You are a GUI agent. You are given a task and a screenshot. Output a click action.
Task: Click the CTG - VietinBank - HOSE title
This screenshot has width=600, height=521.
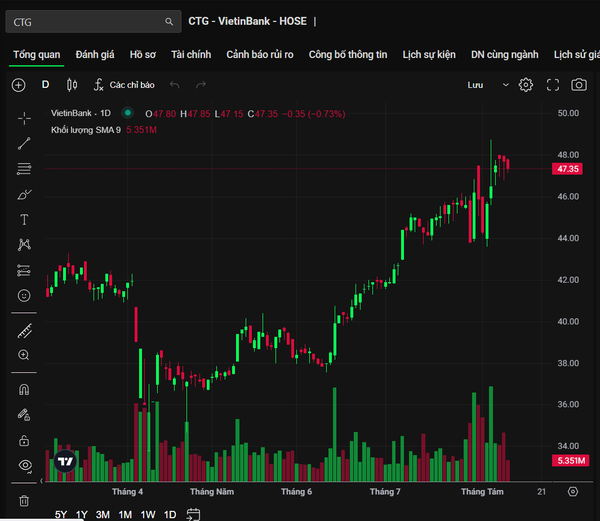(247, 21)
